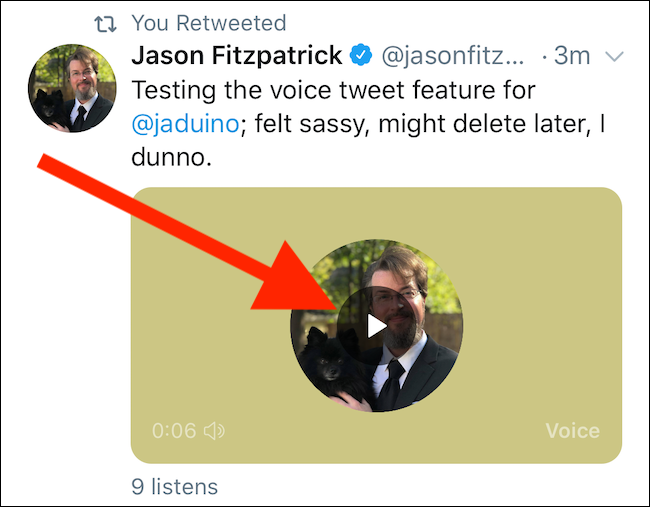Click the 0:06 duration label
The height and width of the screenshot is (507, 650).
[174, 431]
